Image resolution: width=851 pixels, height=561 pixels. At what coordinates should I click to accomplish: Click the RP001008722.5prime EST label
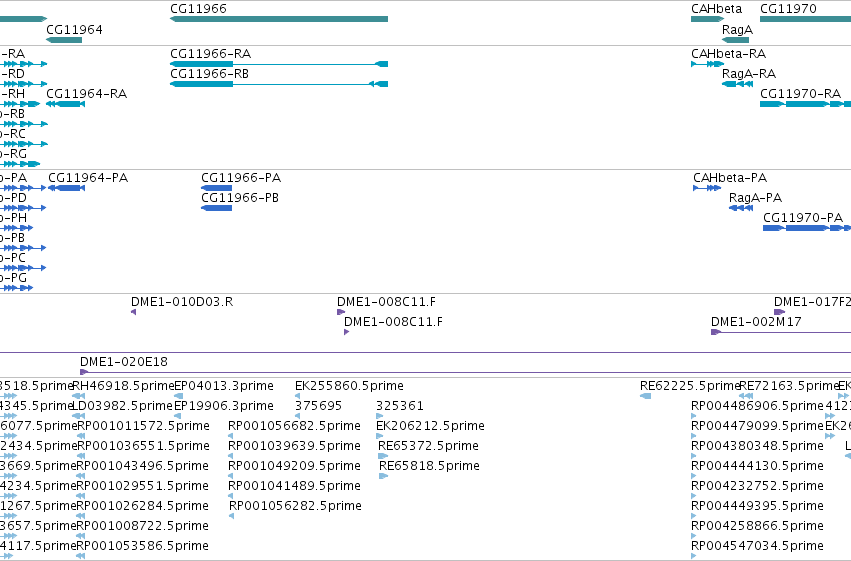(x=143, y=526)
